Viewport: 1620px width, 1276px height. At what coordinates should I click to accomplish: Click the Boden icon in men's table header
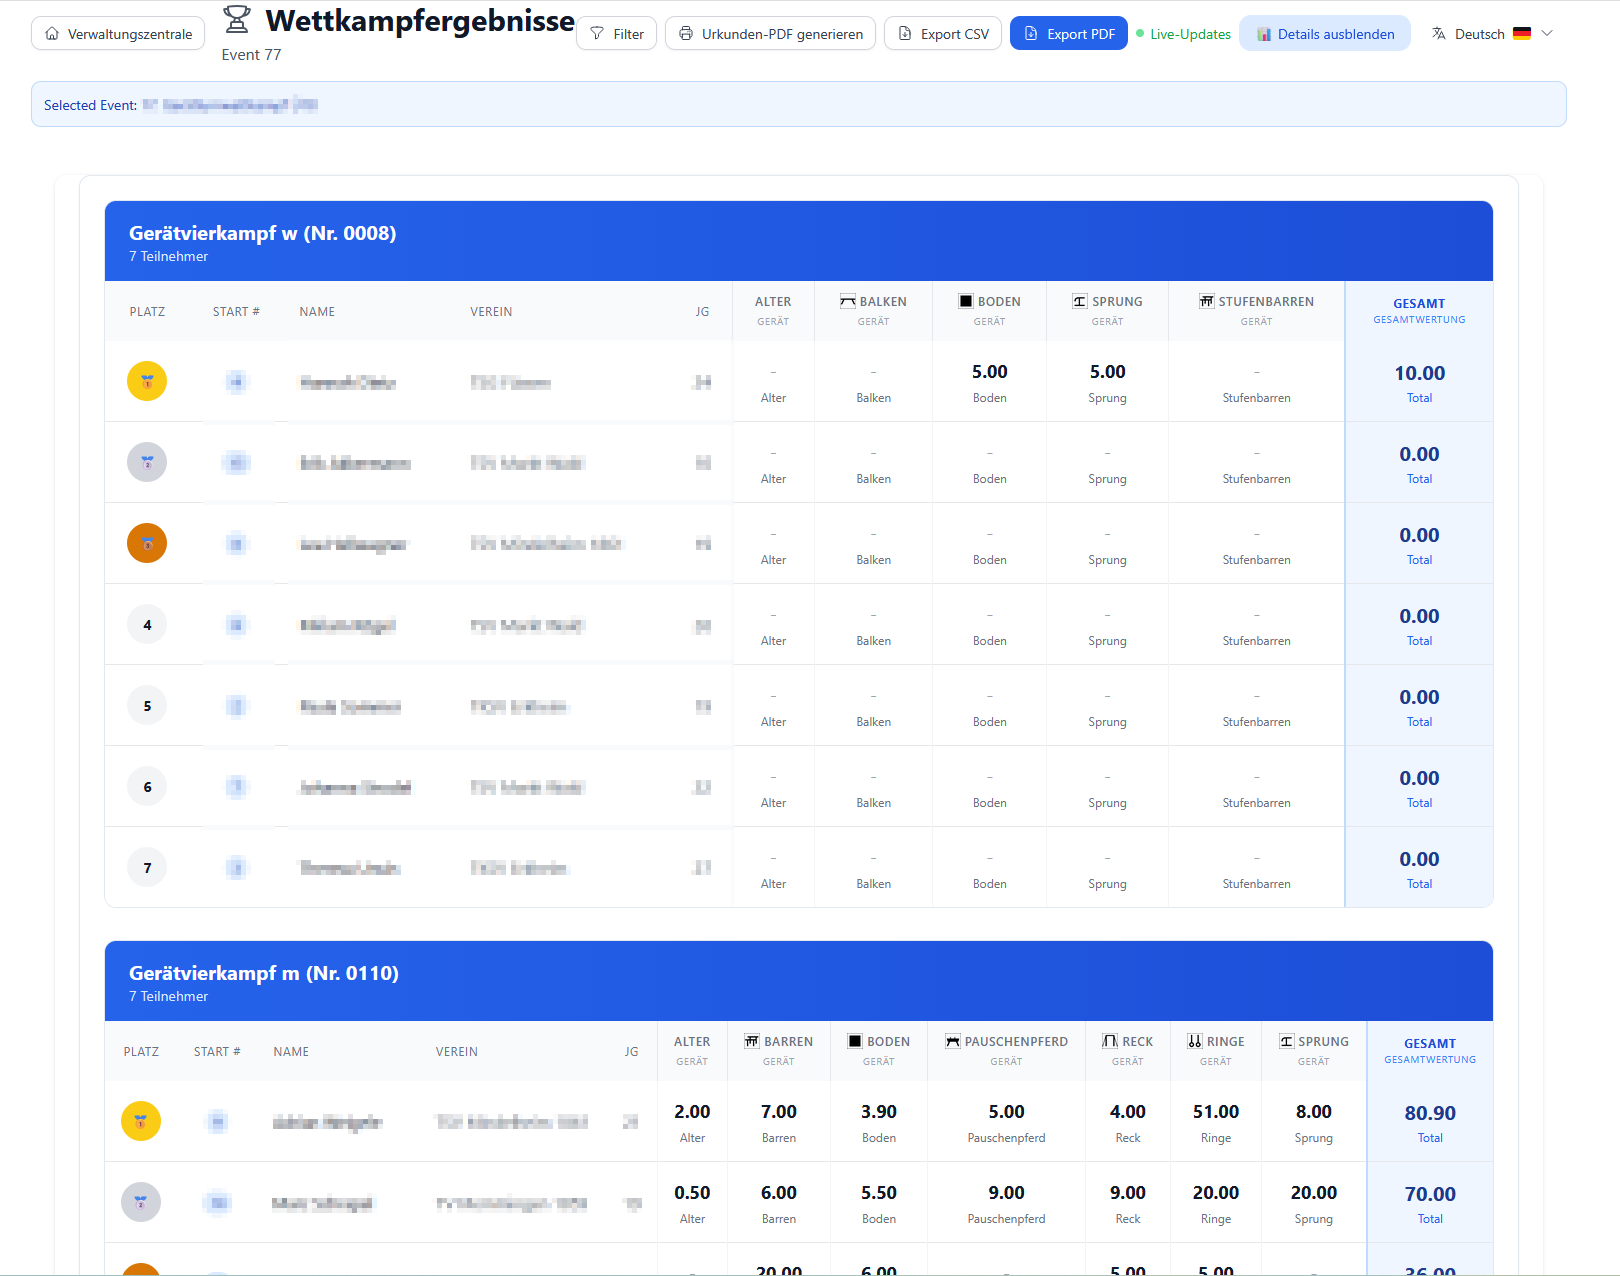point(855,1041)
